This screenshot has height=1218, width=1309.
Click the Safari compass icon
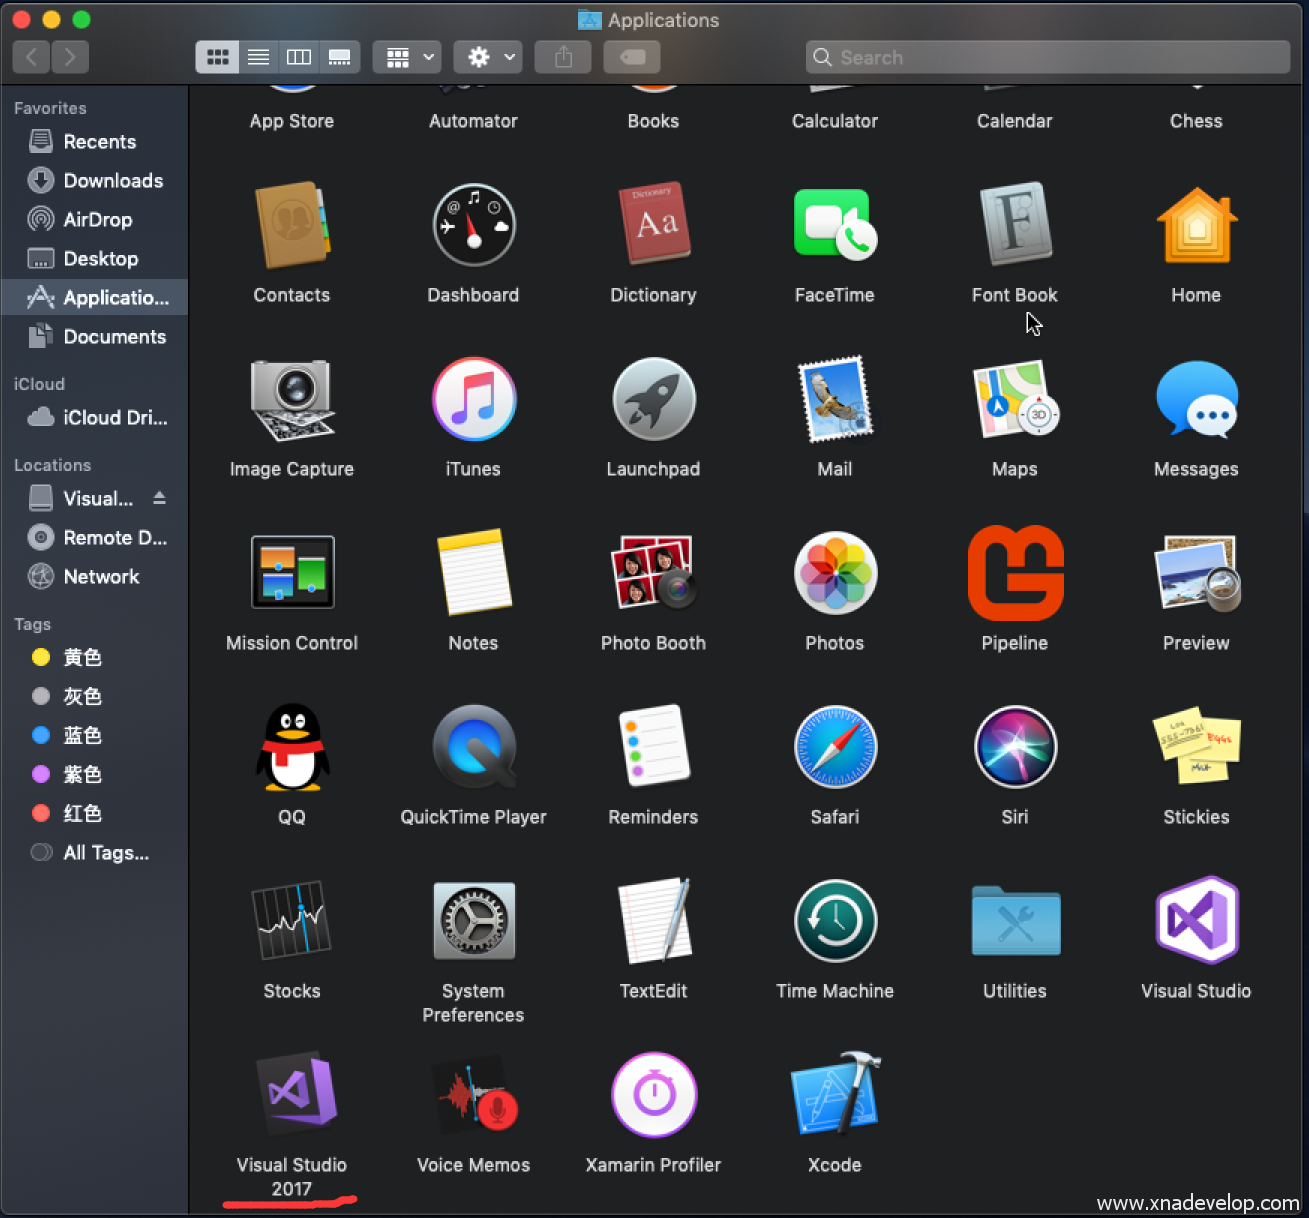click(x=835, y=747)
